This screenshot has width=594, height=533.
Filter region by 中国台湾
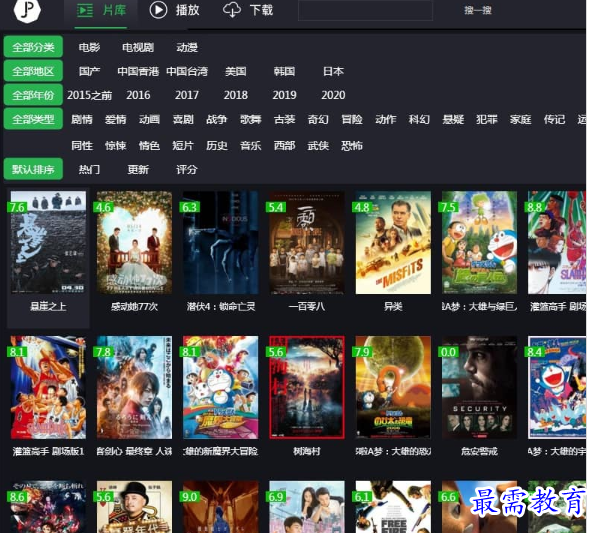(x=187, y=71)
